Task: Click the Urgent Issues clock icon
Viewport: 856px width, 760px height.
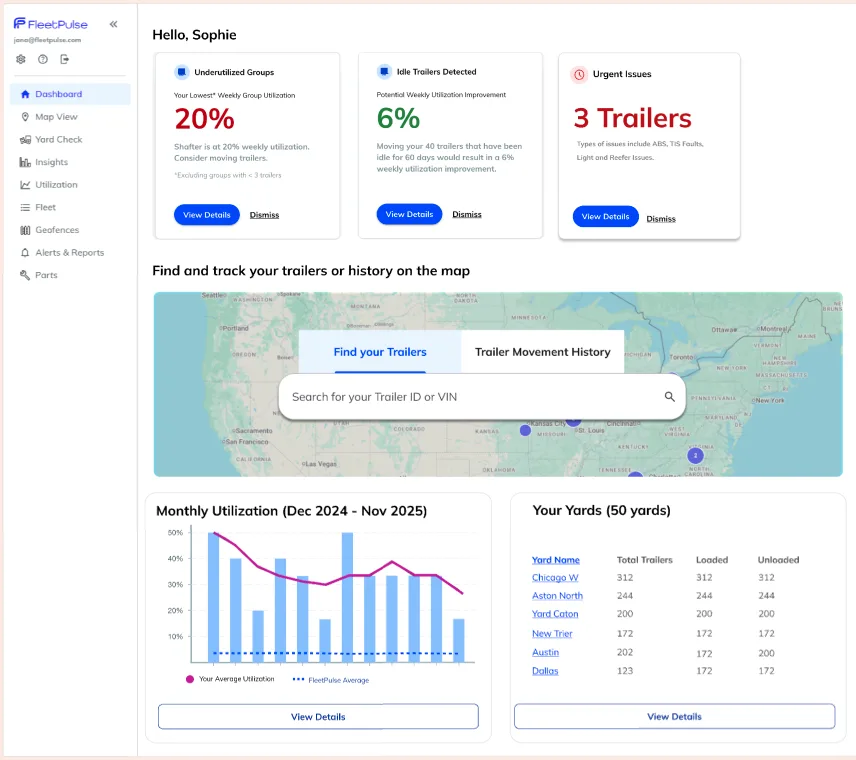Action: pyautogui.click(x=579, y=74)
